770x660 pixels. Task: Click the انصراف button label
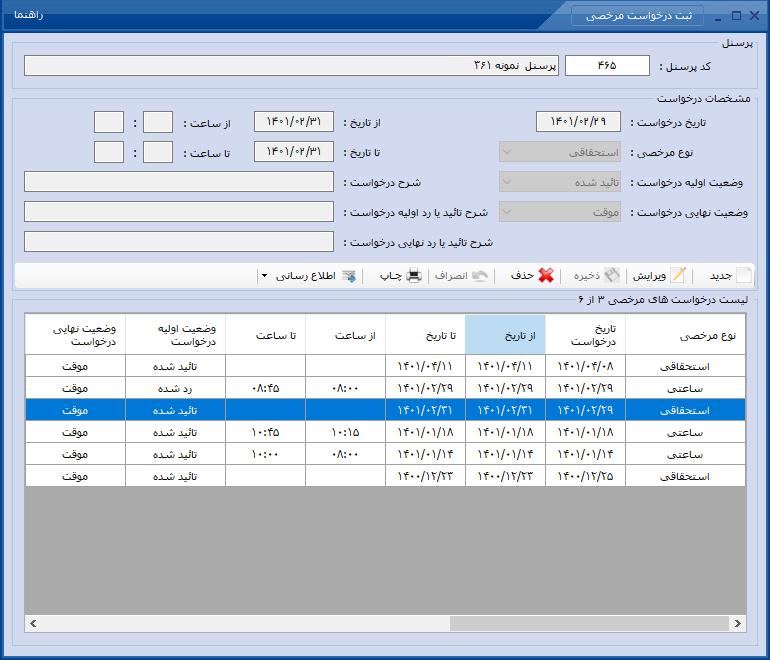click(451, 276)
